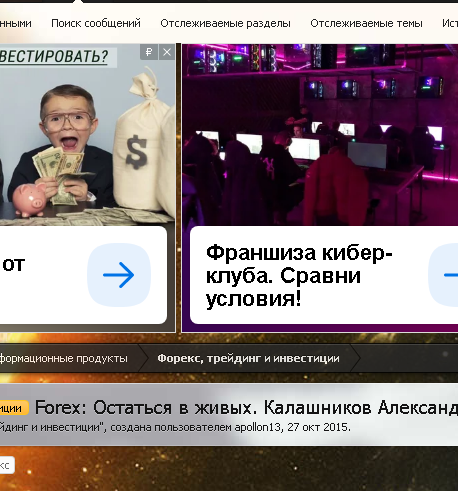This screenshot has width=458, height=491.
Task: Open the ИНВЕСТИРОВАТЬ? ad headline
Action: [54, 56]
